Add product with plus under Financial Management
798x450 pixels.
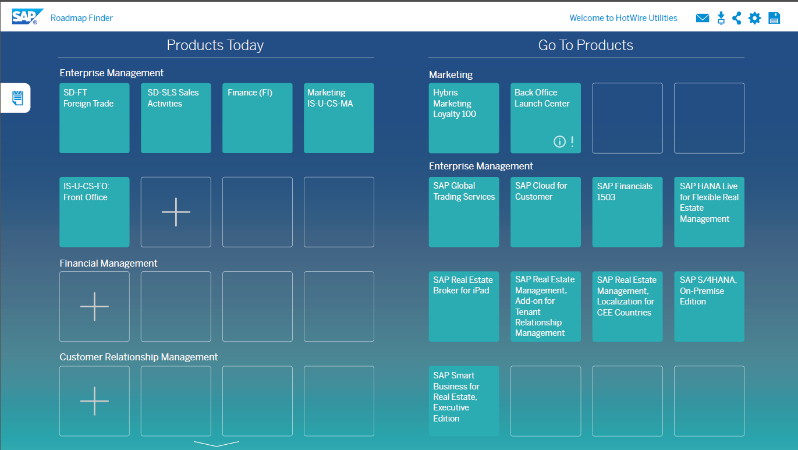tap(94, 306)
